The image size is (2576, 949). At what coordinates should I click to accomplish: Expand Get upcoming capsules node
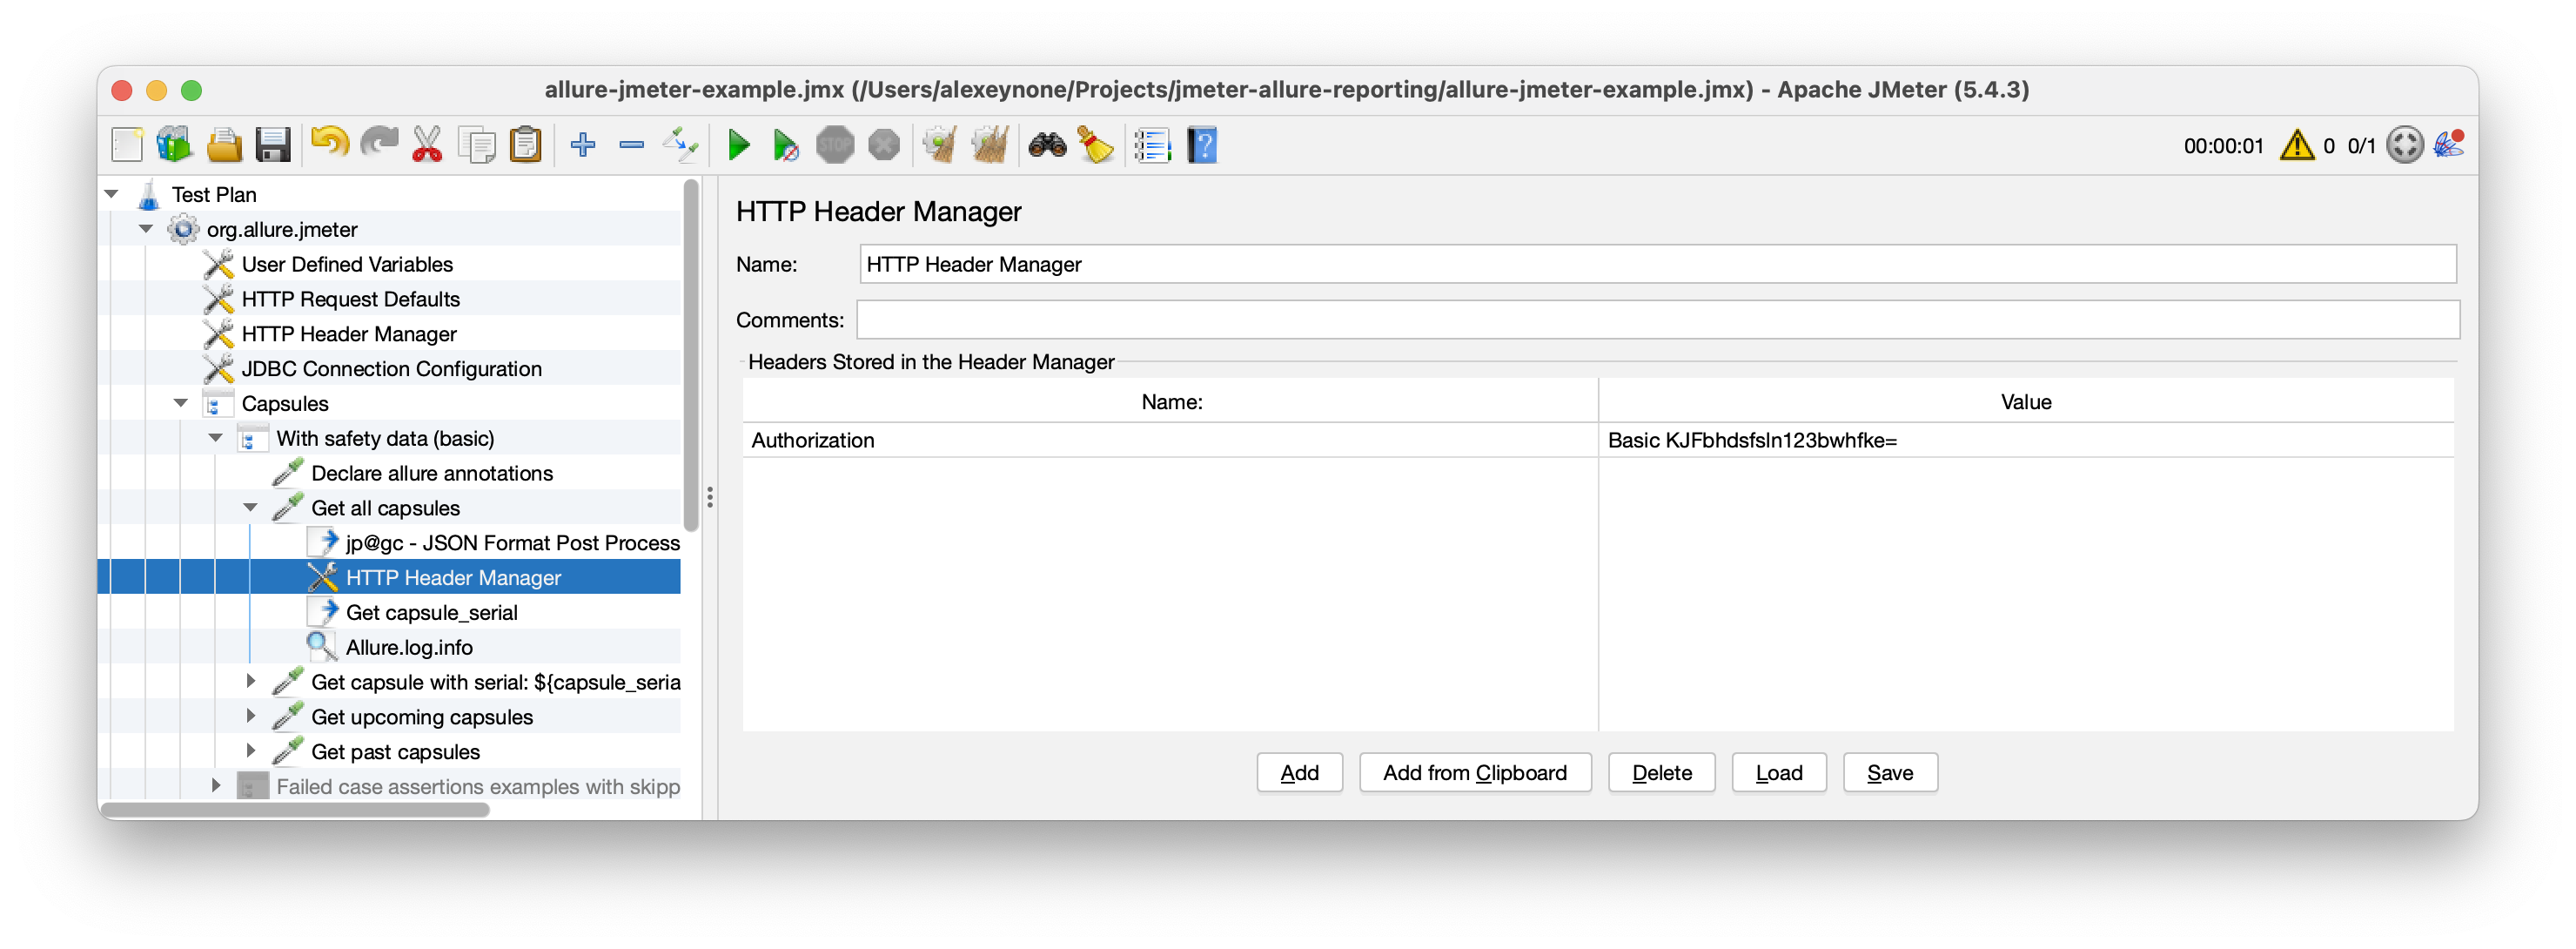click(251, 717)
